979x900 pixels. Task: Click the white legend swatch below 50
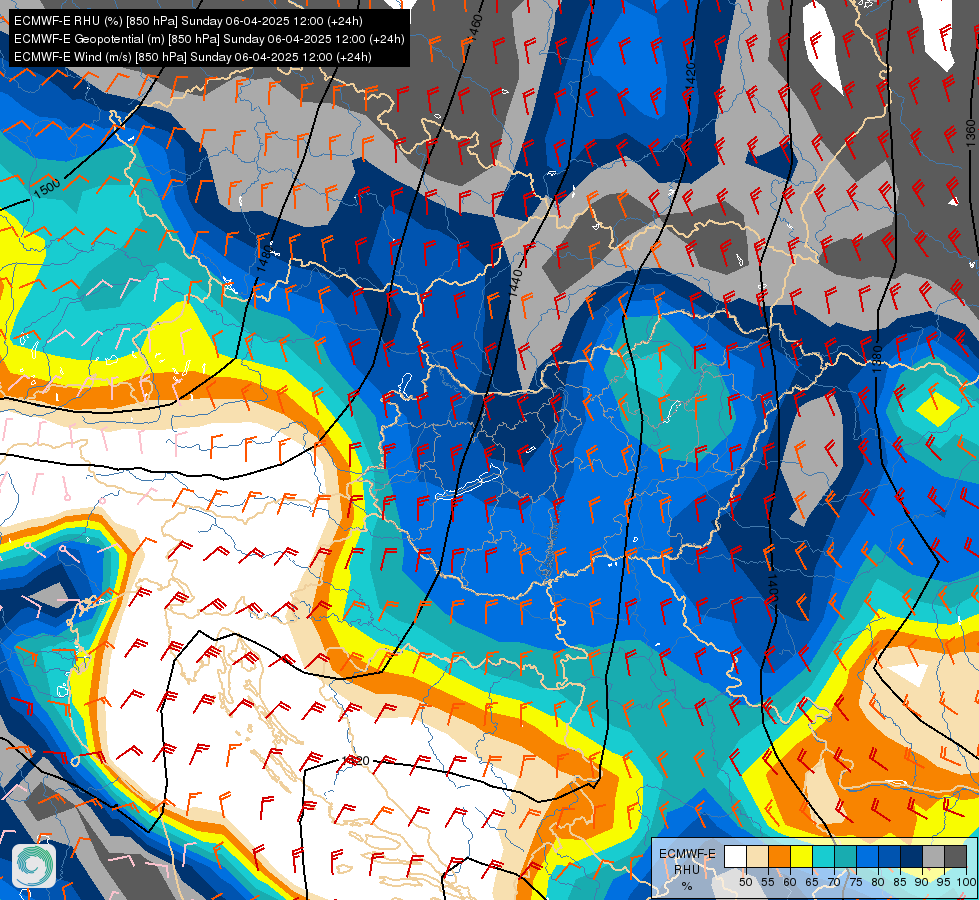(735, 856)
